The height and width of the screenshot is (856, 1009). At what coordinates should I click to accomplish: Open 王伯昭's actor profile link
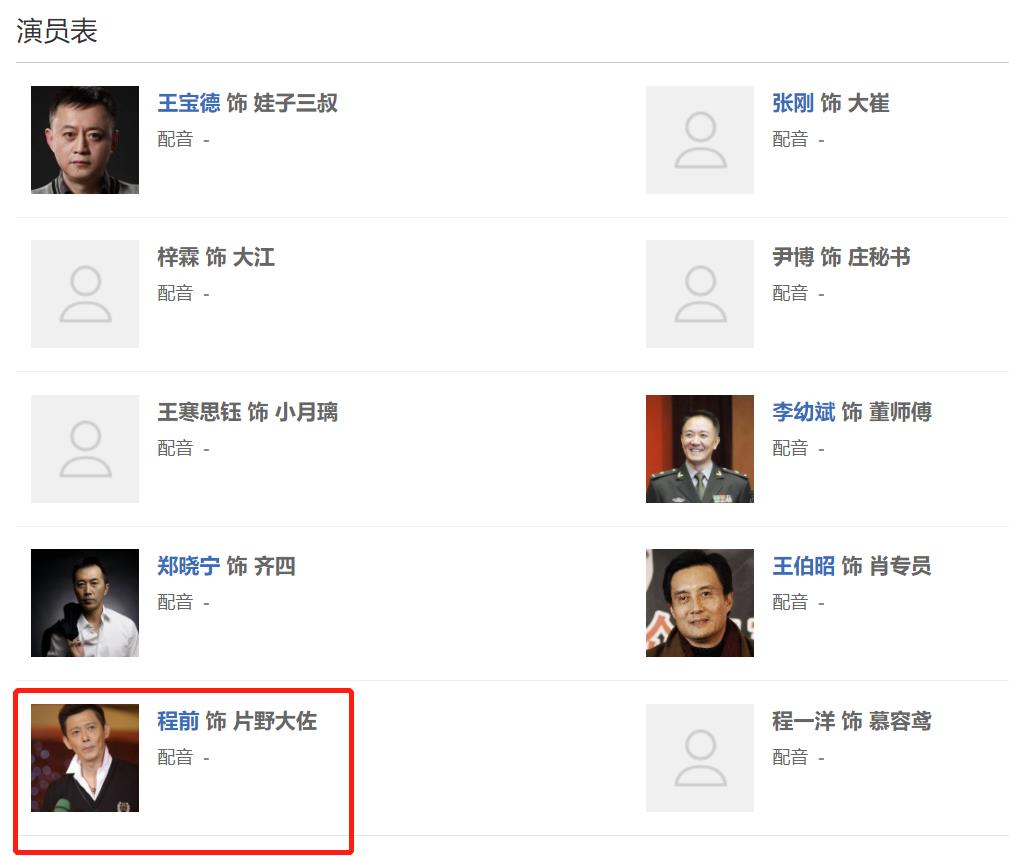click(x=803, y=566)
